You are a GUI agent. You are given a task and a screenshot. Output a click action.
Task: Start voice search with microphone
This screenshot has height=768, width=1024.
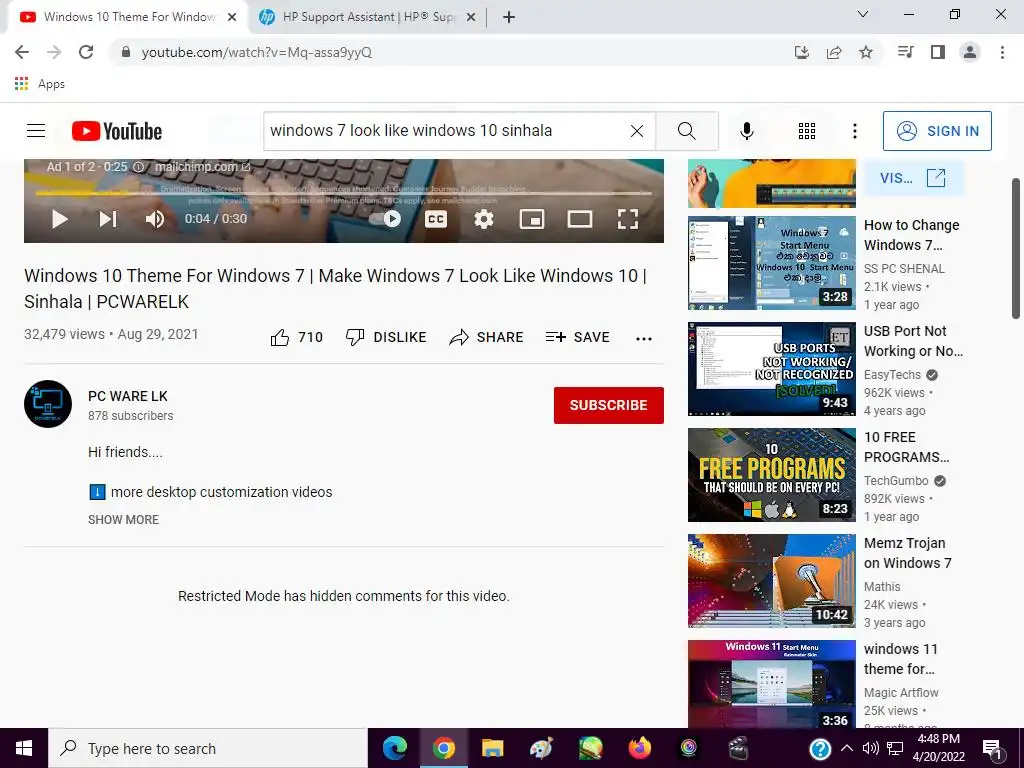click(x=746, y=131)
